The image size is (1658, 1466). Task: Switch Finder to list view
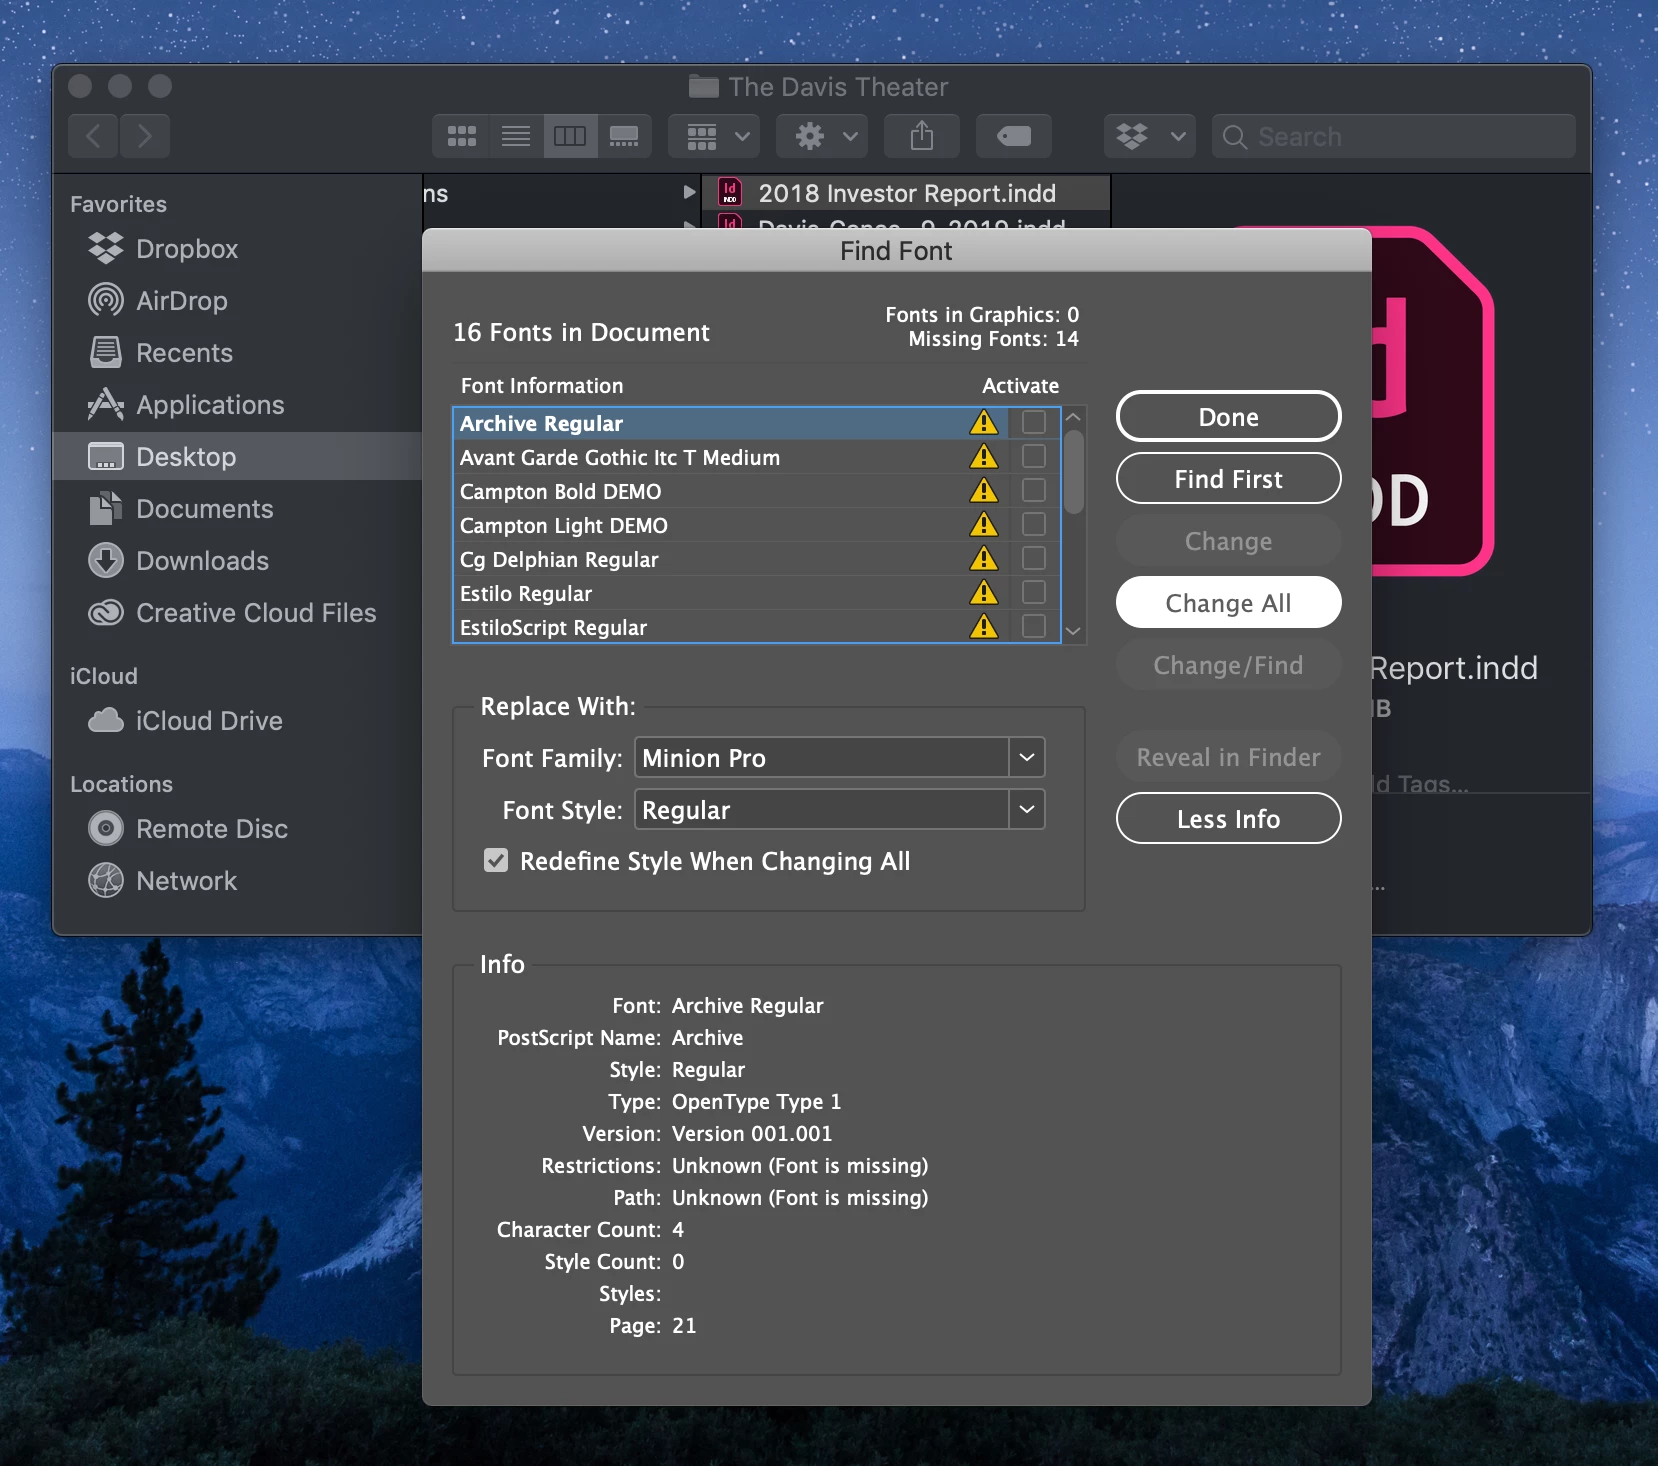tap(516, 136)
